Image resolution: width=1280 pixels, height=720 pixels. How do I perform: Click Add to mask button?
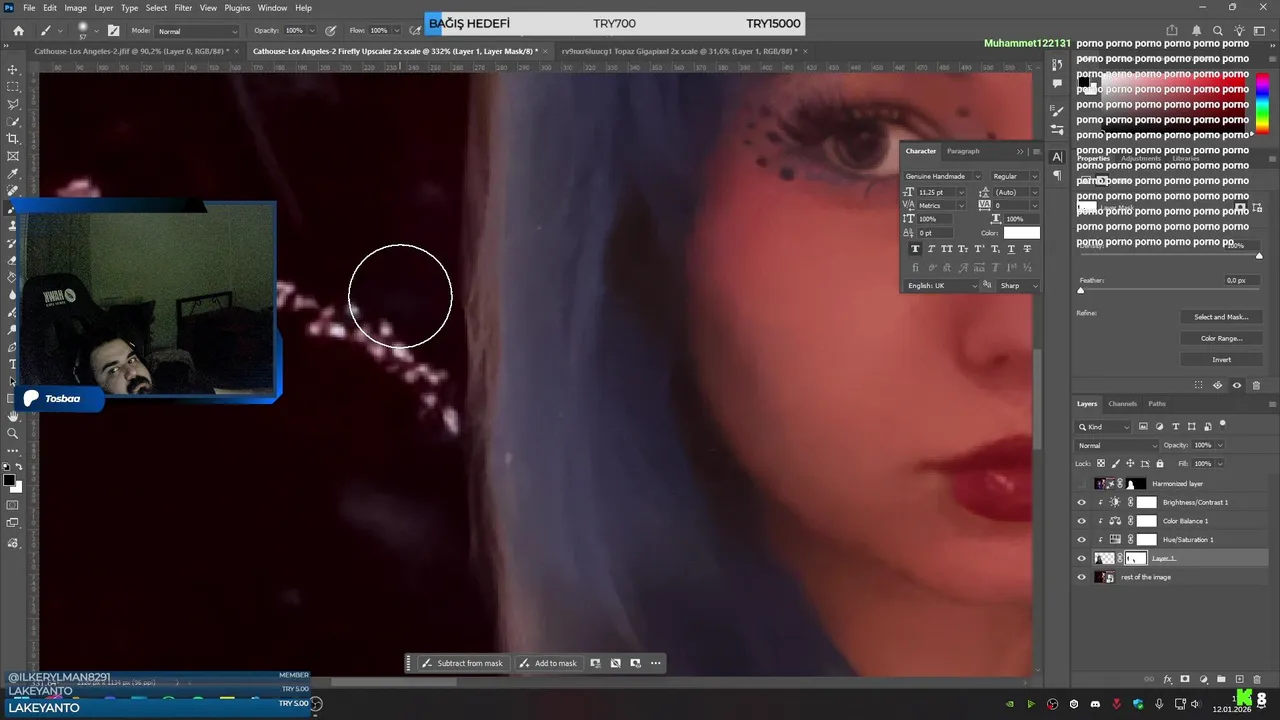549,663
